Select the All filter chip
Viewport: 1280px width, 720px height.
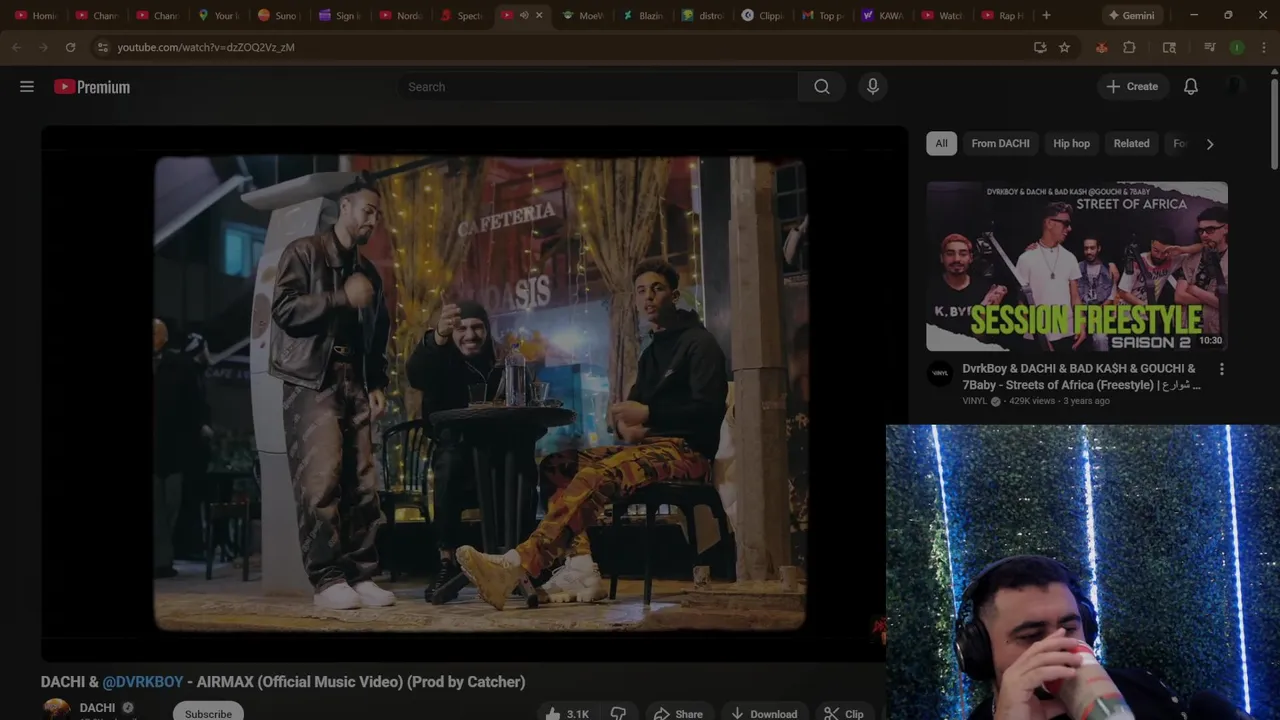[x=941, y=143]
